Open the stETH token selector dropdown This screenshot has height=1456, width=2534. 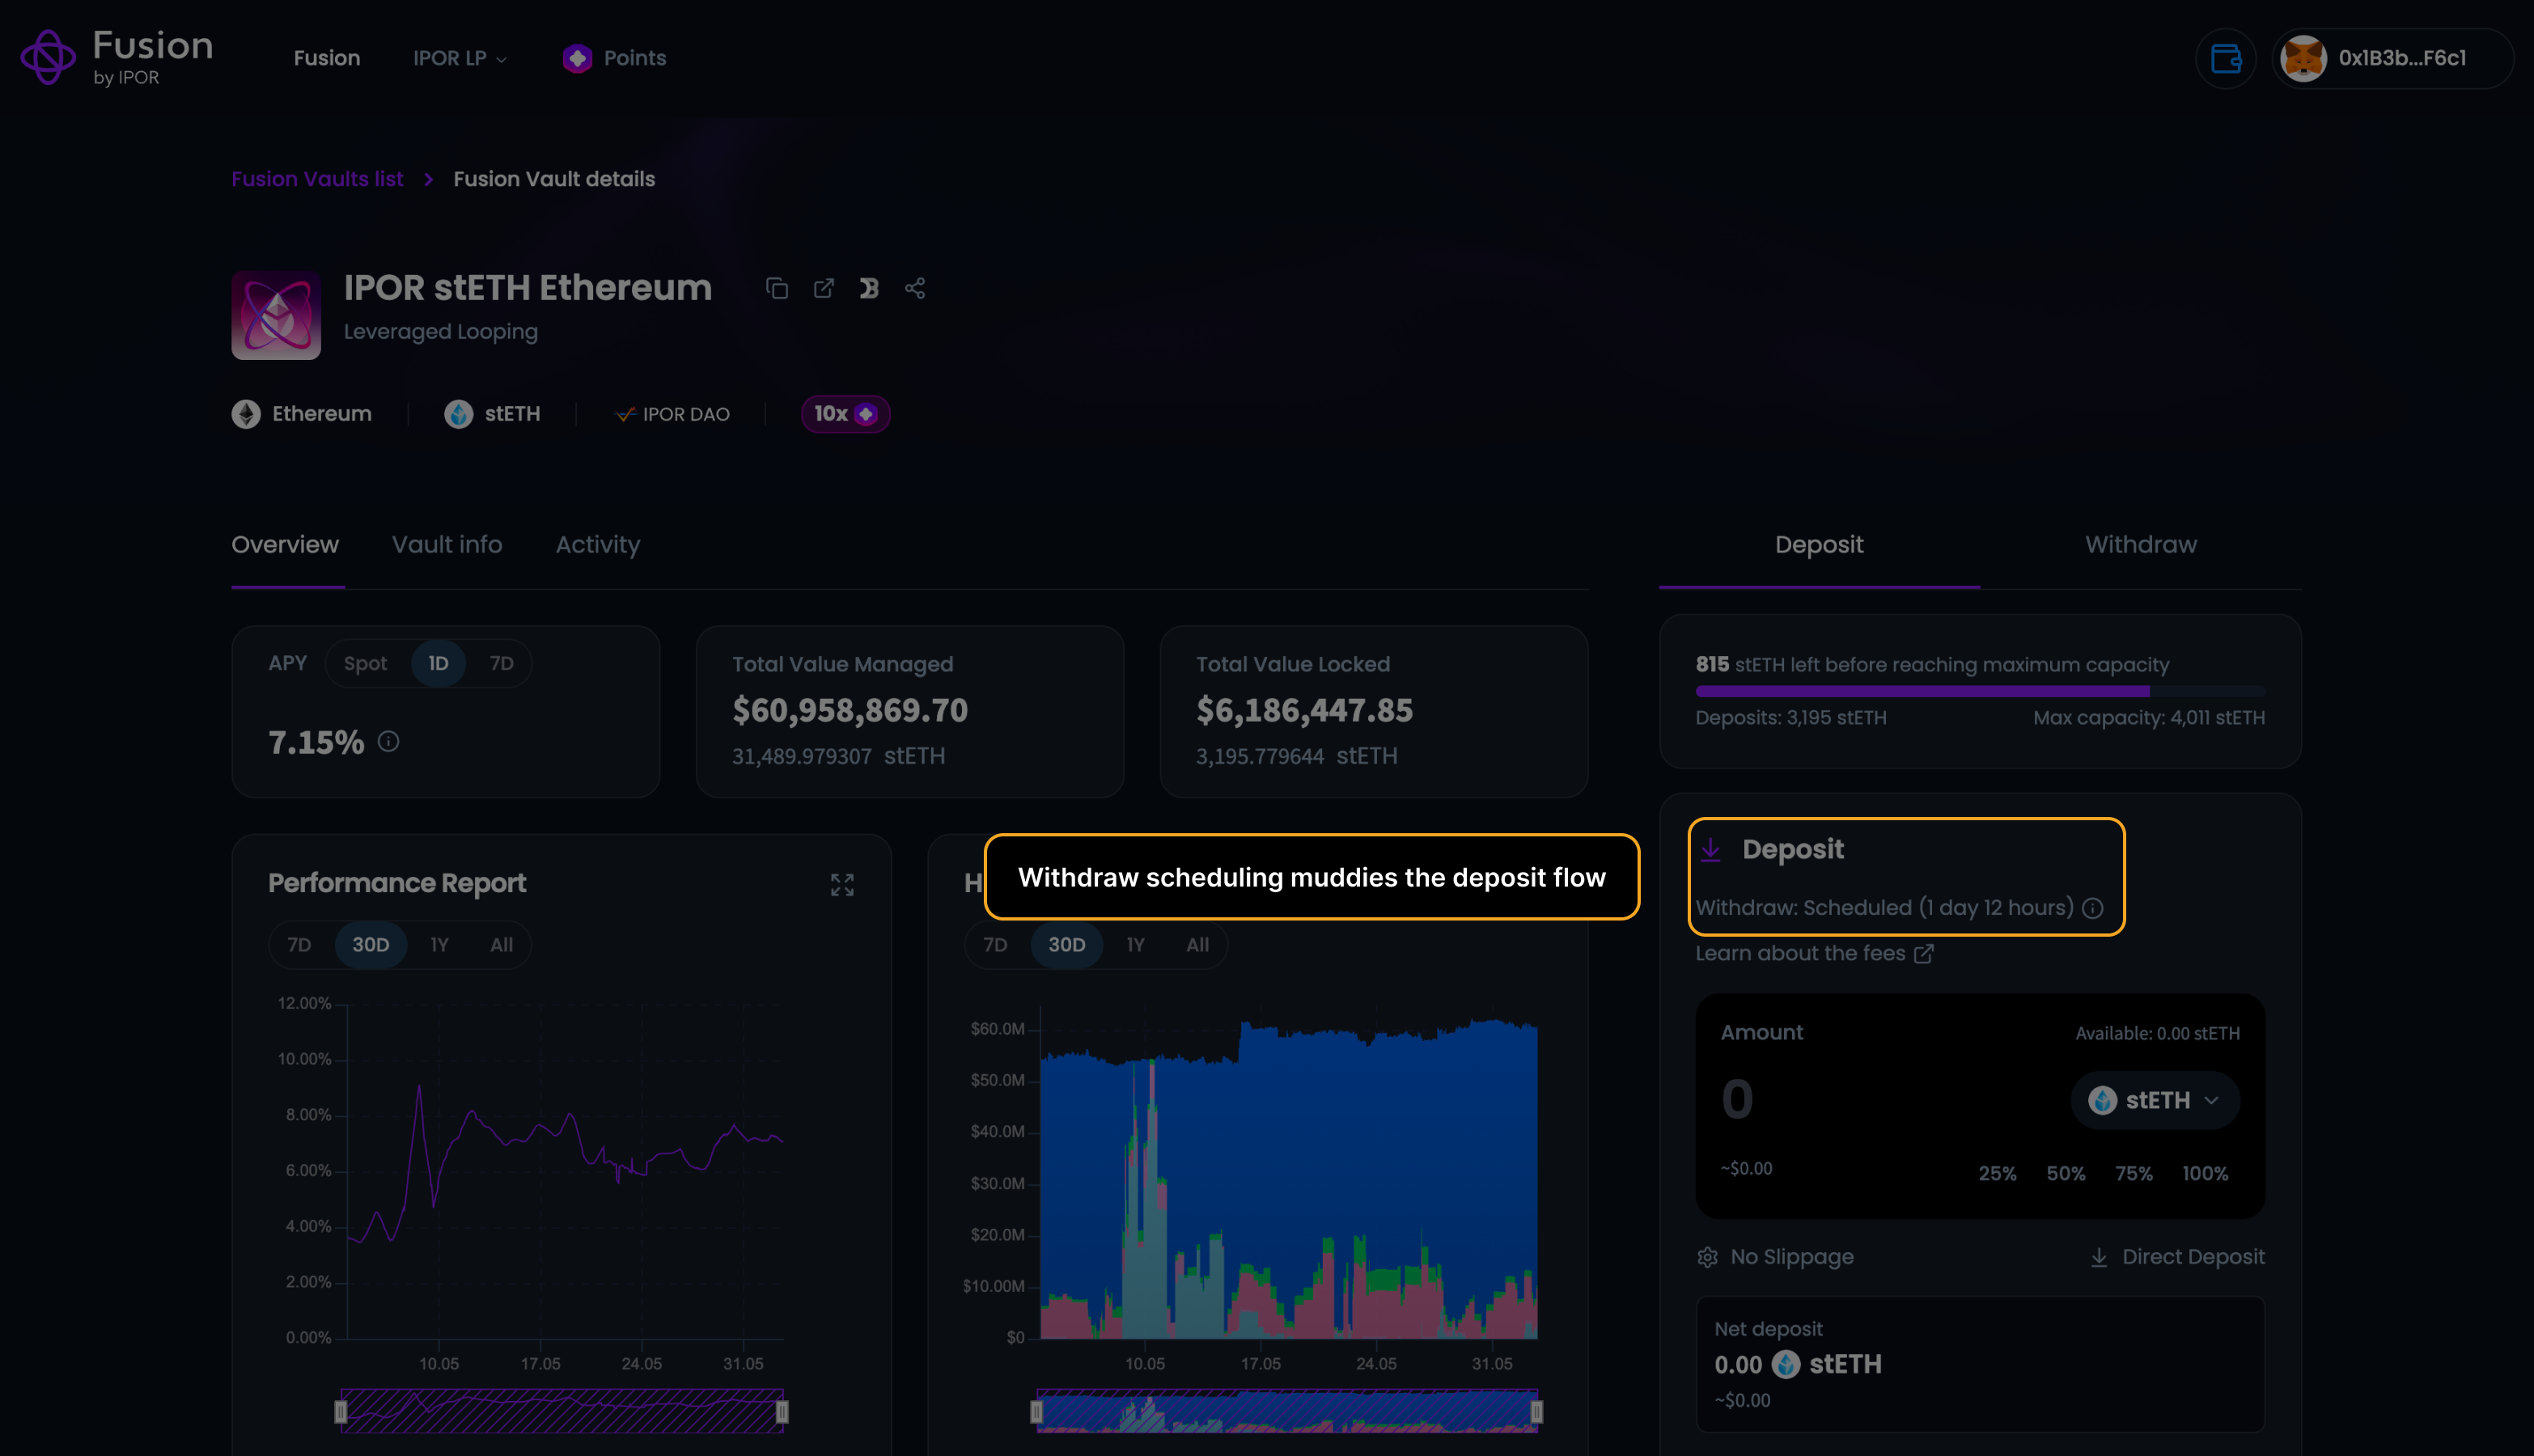[2155, 1100]
